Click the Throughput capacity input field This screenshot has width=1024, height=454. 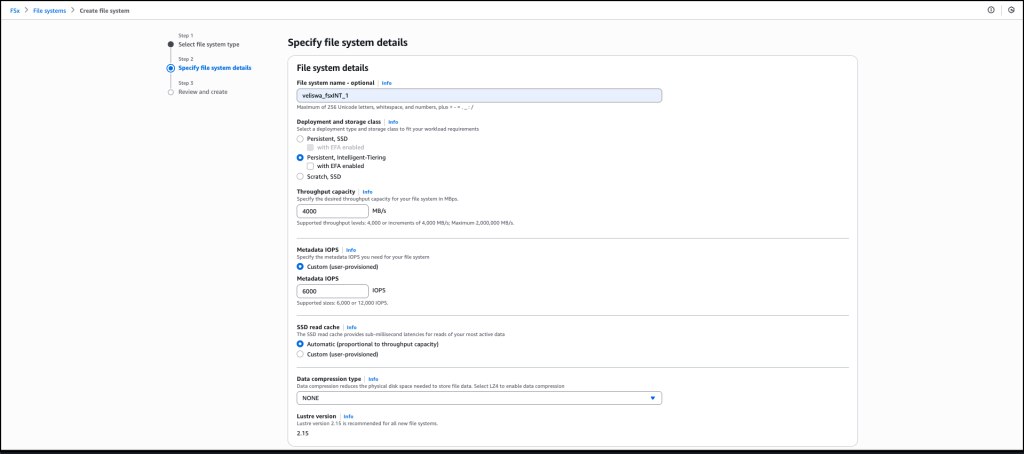332,211
